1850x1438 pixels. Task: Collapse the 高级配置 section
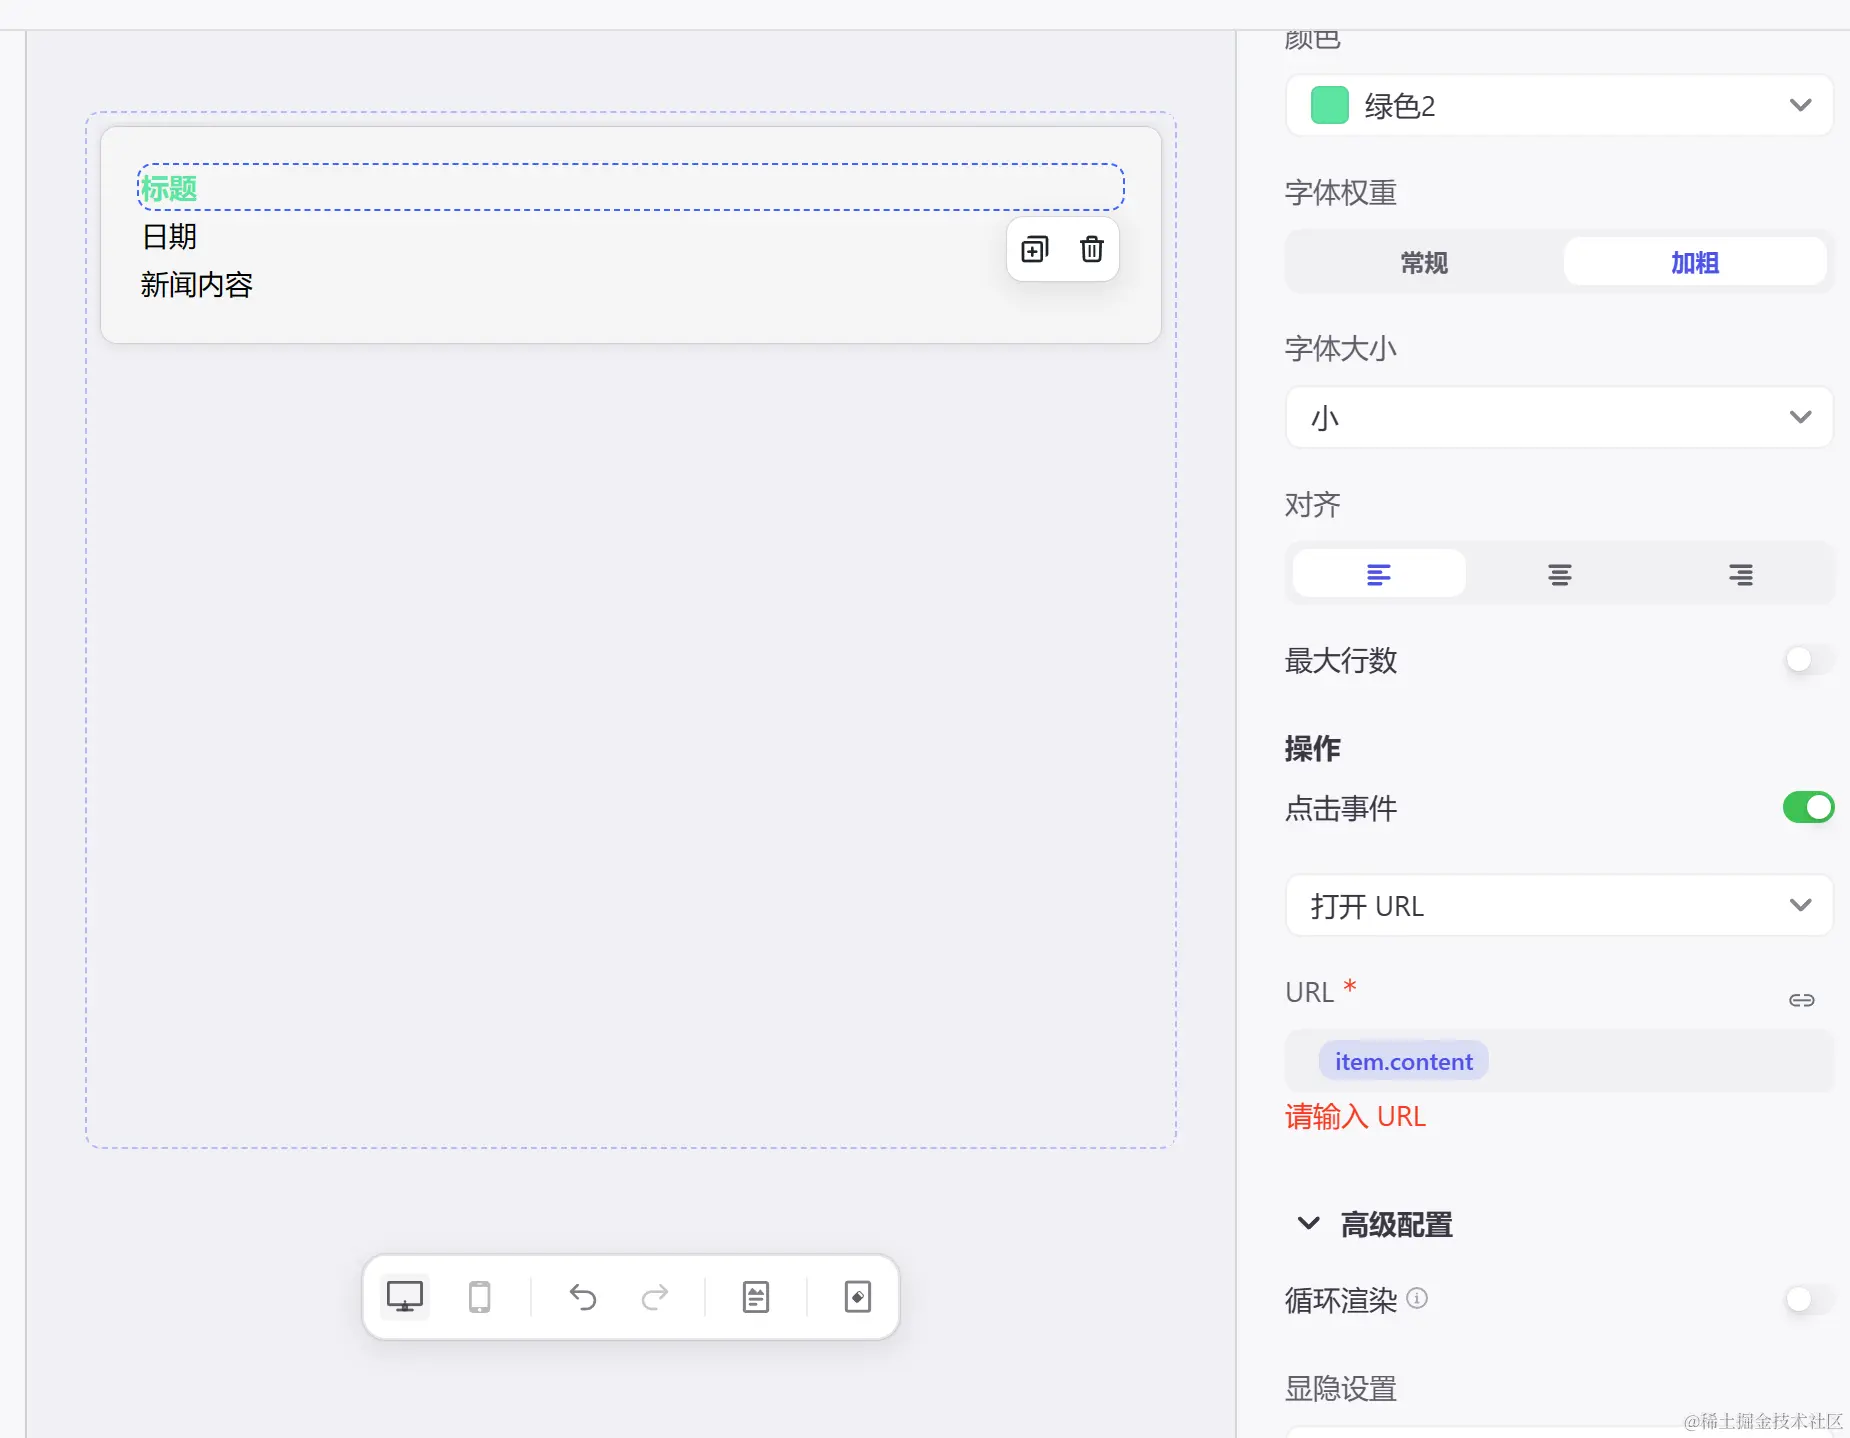click(1308, 1224)
